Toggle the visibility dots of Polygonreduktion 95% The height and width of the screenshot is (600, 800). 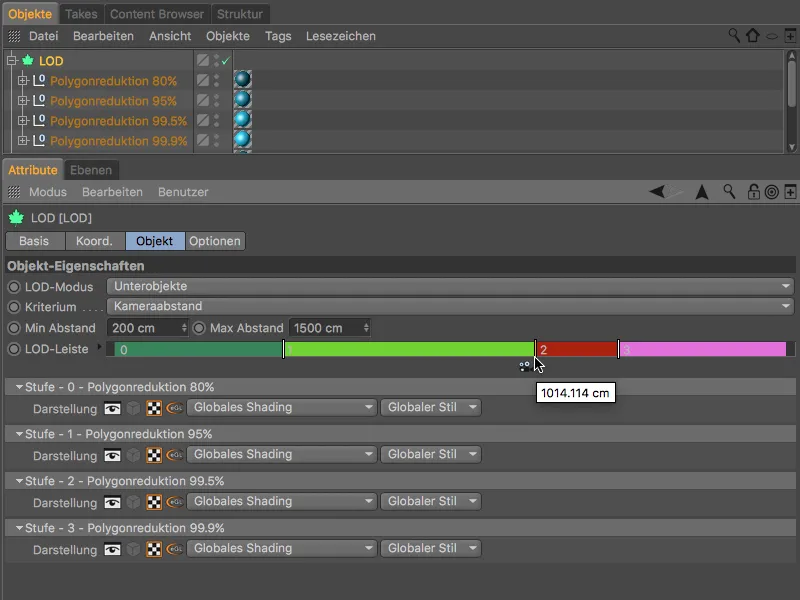tap(216, 100)
